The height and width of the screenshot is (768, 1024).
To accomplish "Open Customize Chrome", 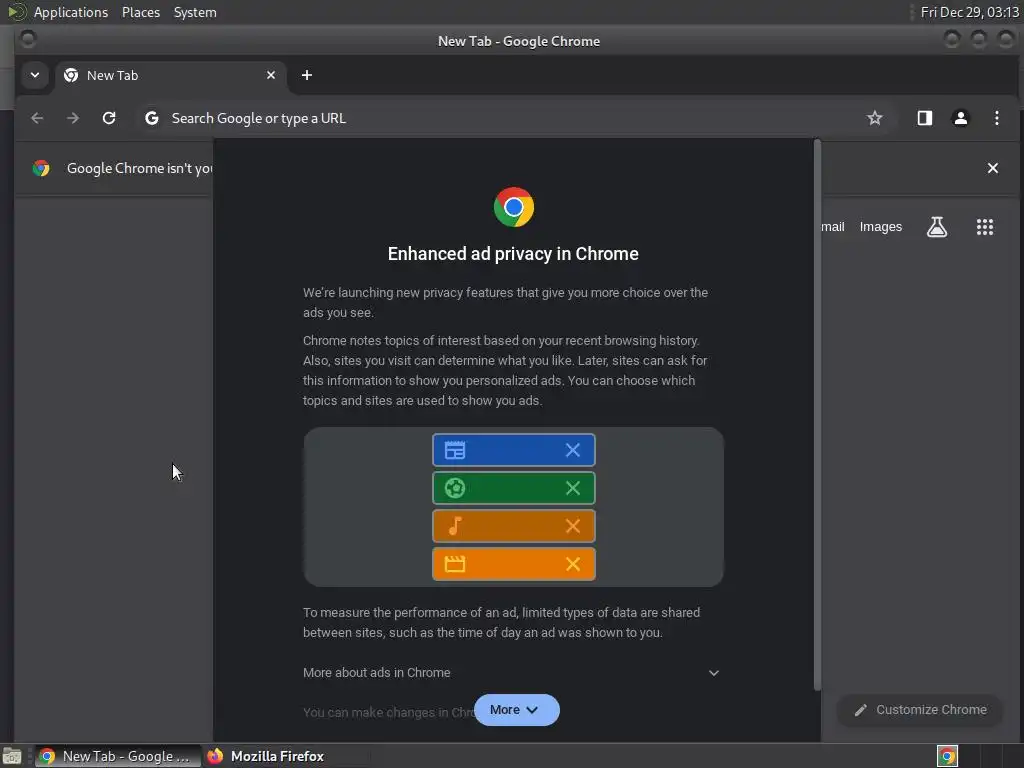I will pos(920,710).
